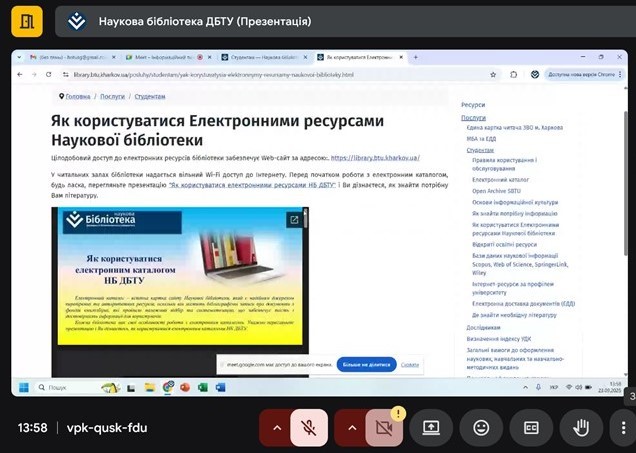The height and width of the screenshot is (453, 636).
Task: Click the browser address bar URL
Action: pos(200,74)
